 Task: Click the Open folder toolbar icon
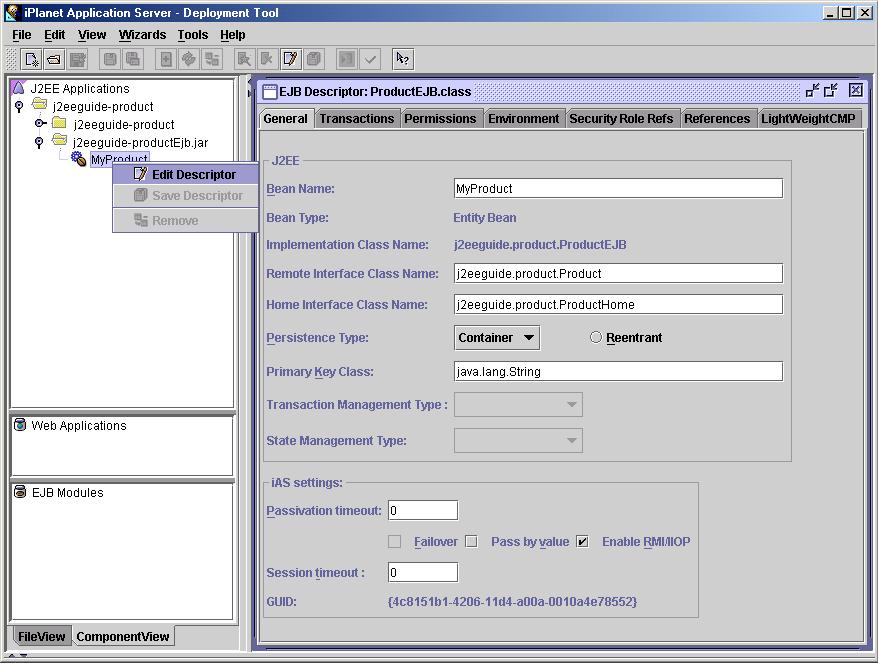tap(54, 59)
